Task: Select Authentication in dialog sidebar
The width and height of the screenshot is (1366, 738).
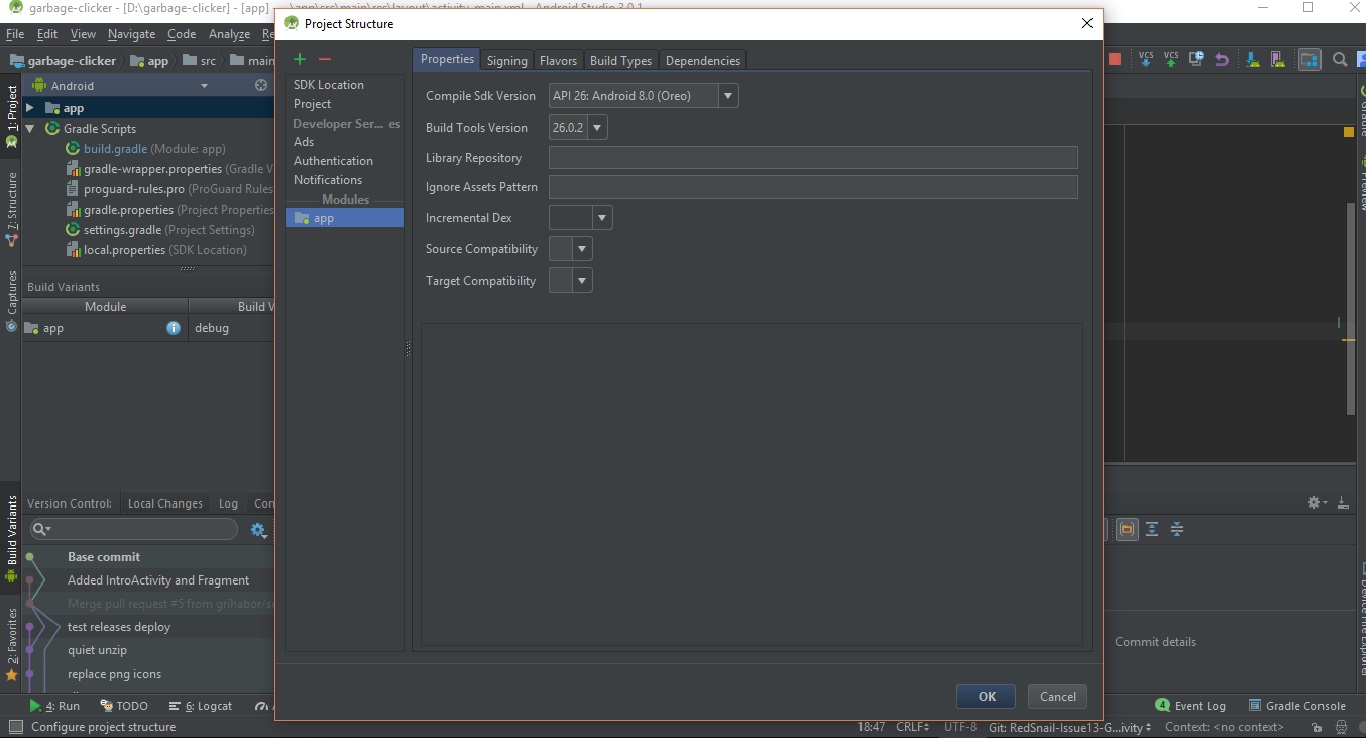Action: pos(333,161)
